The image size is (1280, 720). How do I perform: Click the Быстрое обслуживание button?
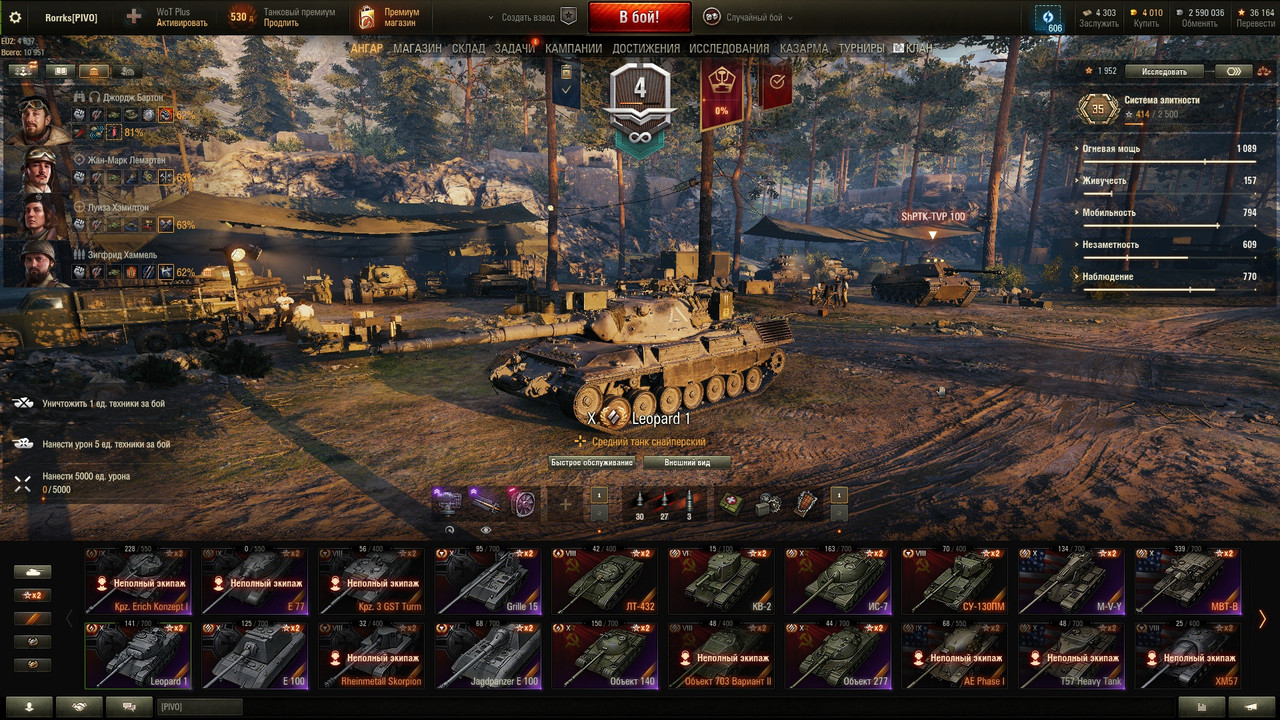[591, 463]
